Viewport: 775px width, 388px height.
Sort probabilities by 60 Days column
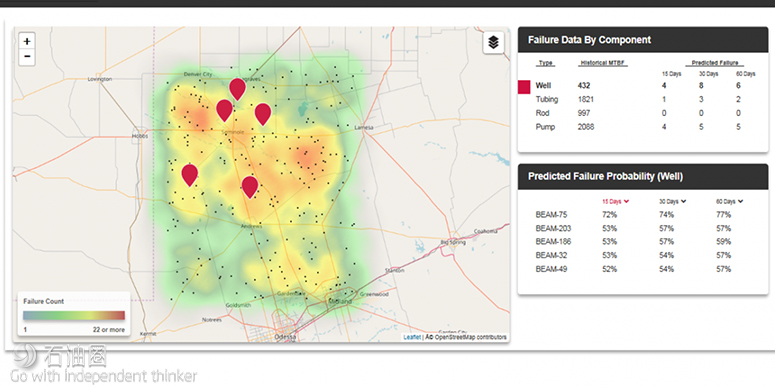pos(730,201)
